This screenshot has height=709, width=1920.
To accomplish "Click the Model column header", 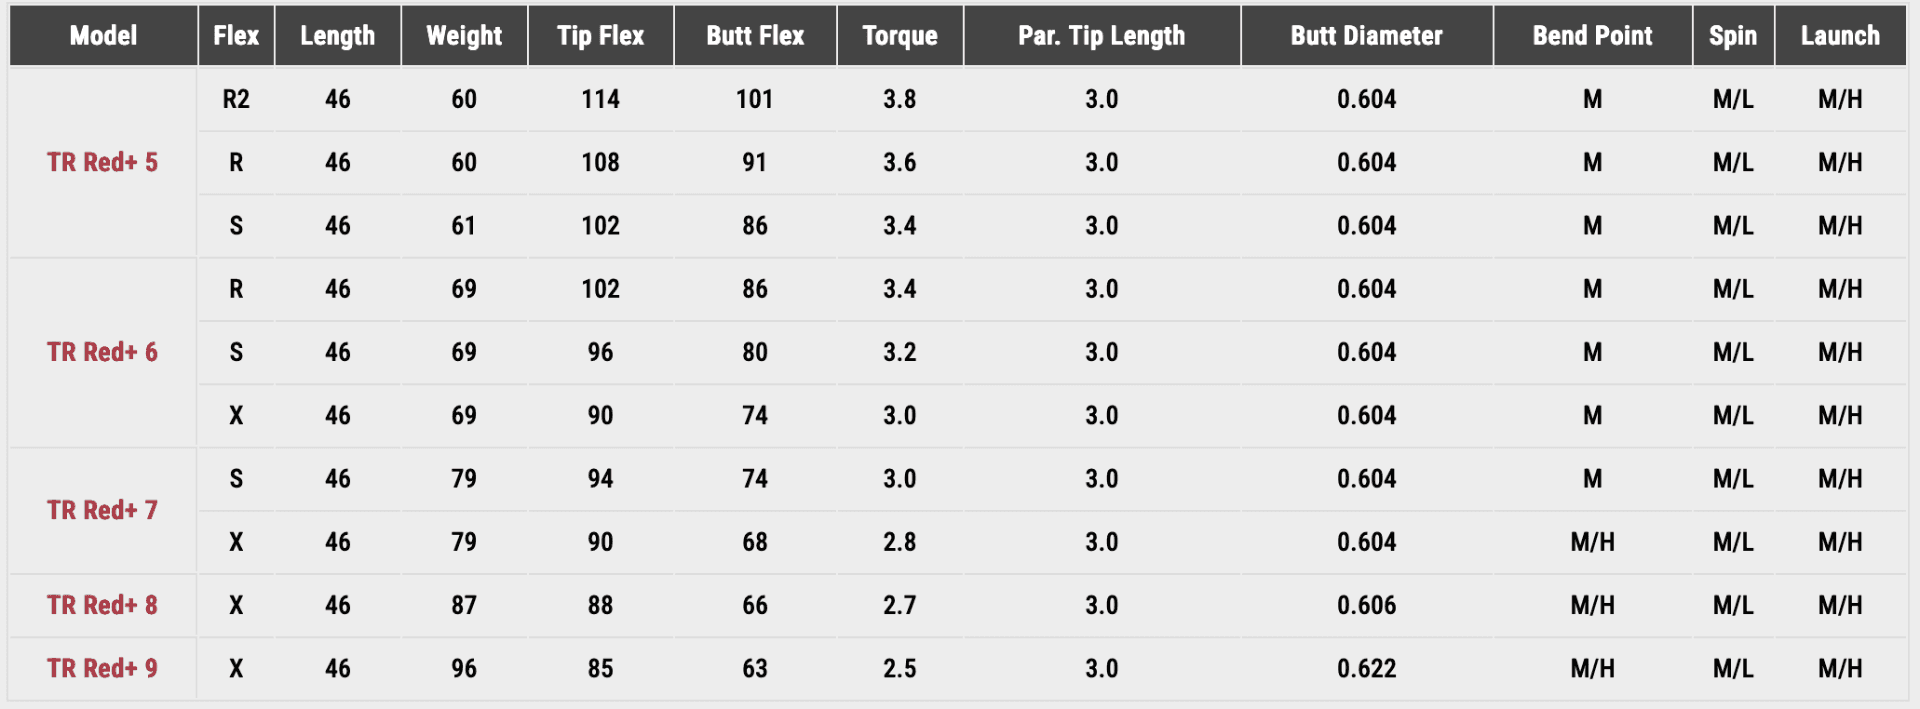I will (x=103, y=36).
